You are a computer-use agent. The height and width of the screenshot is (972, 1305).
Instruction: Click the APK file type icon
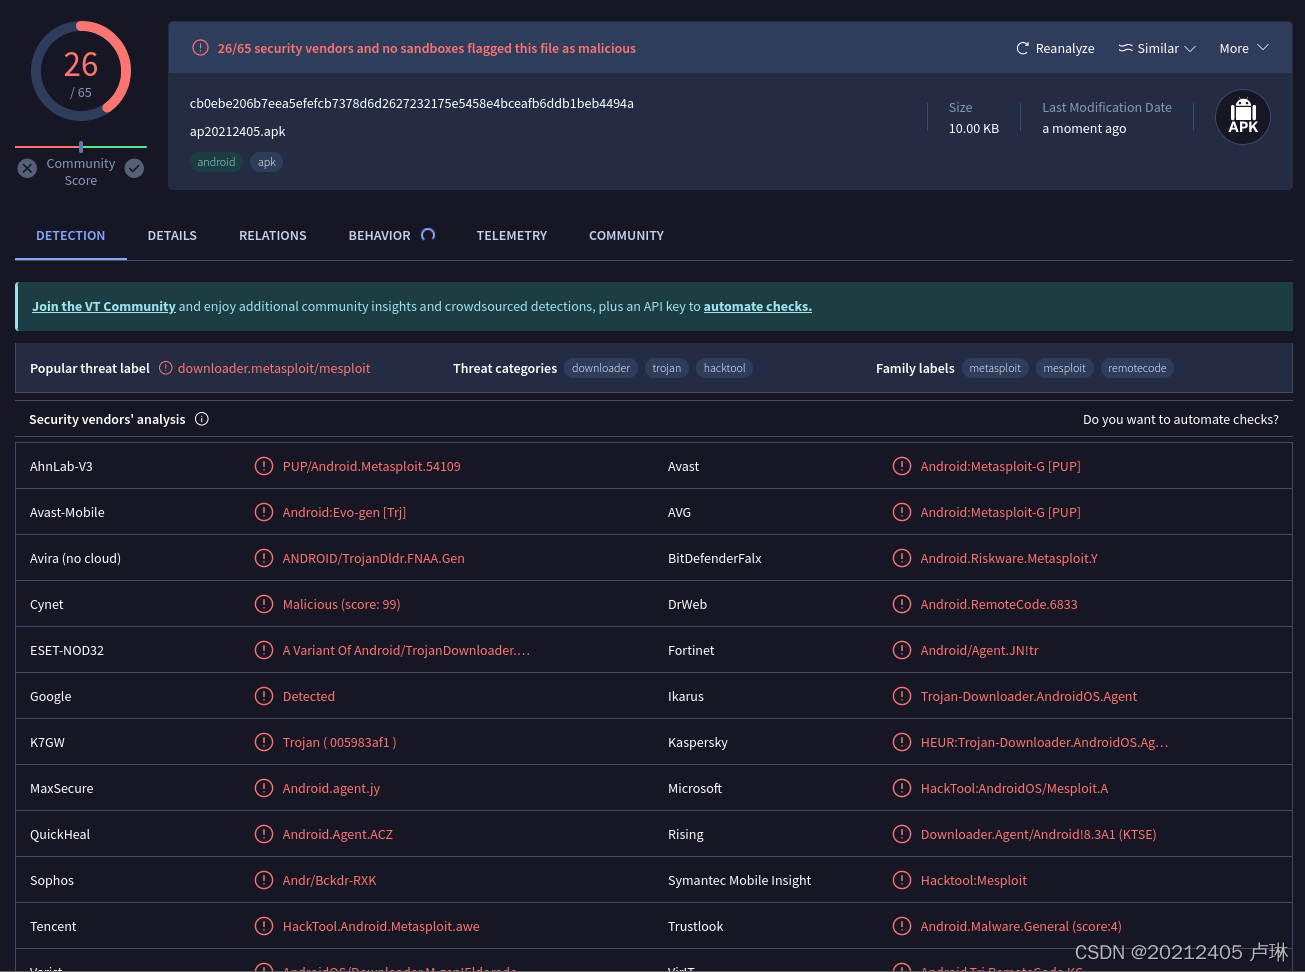[x=1243, y=117]
